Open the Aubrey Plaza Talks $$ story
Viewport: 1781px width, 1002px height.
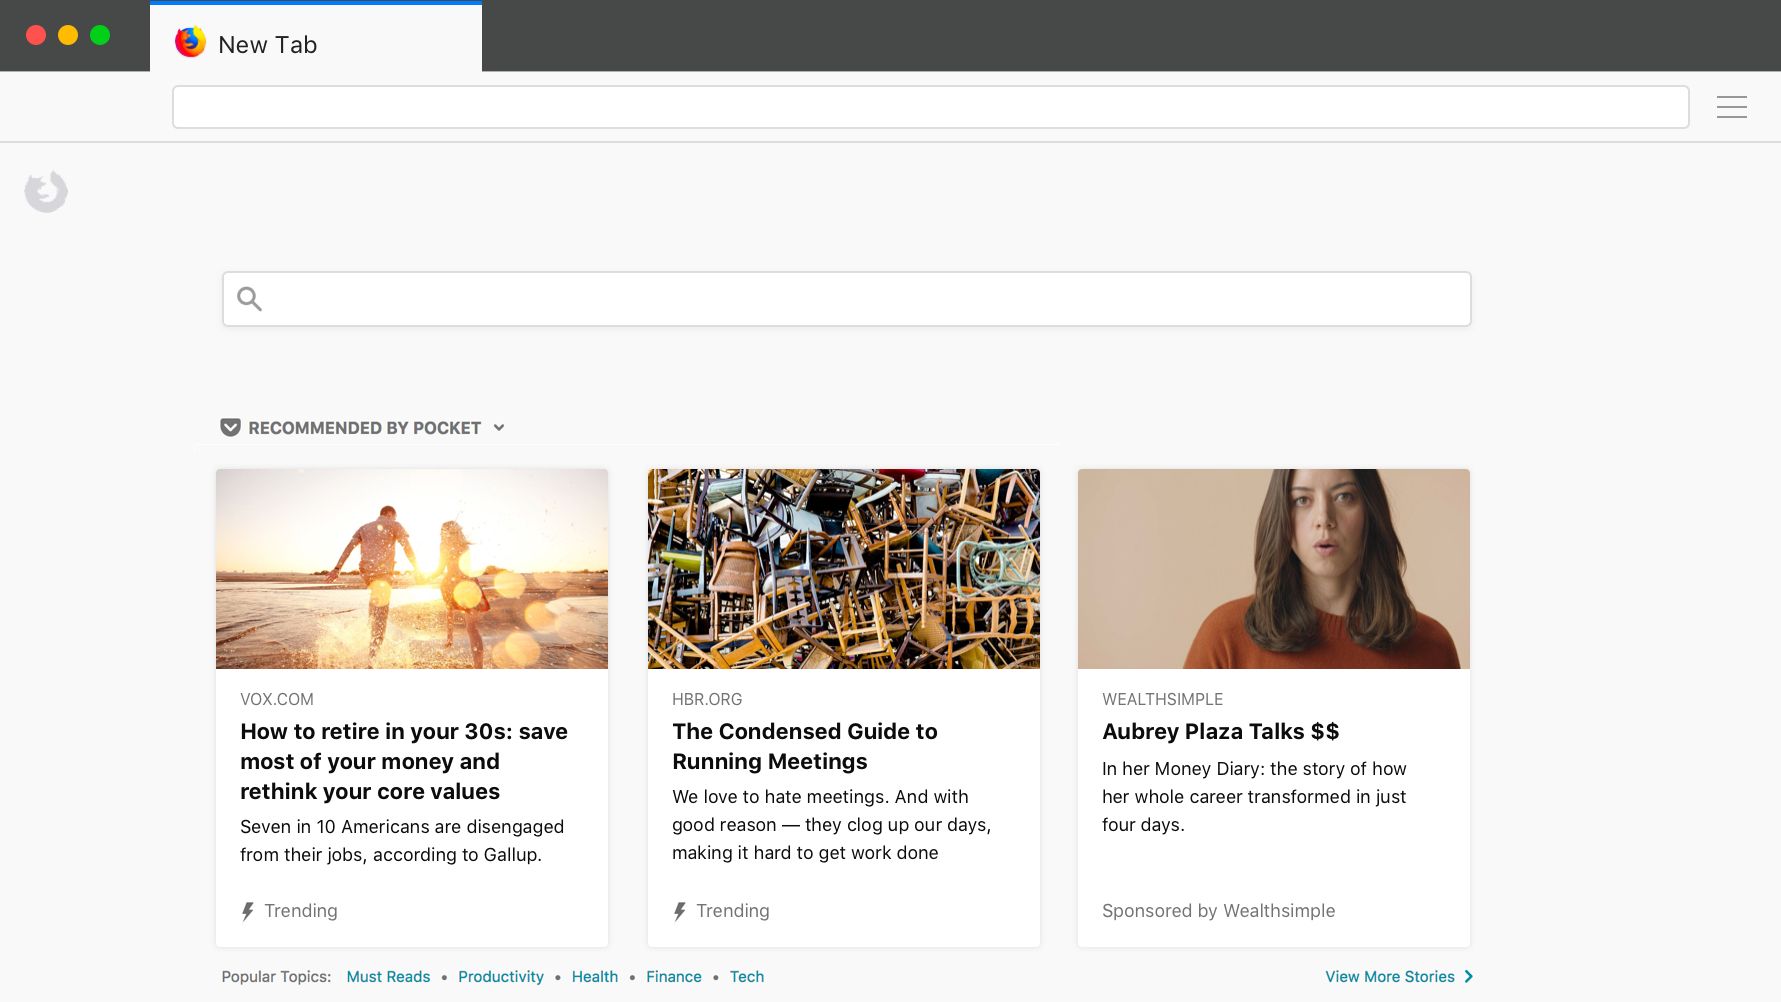tap(1220, 732)
